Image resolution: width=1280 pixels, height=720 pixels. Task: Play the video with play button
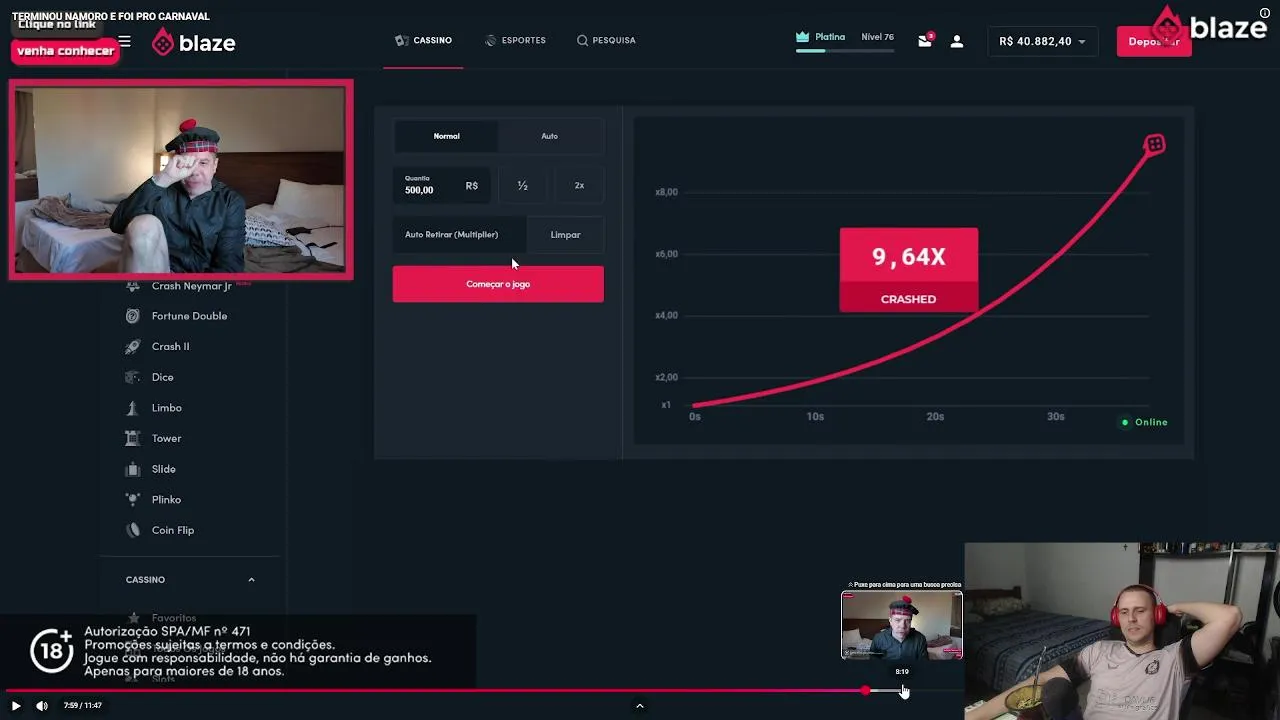(x=16, y=706)
